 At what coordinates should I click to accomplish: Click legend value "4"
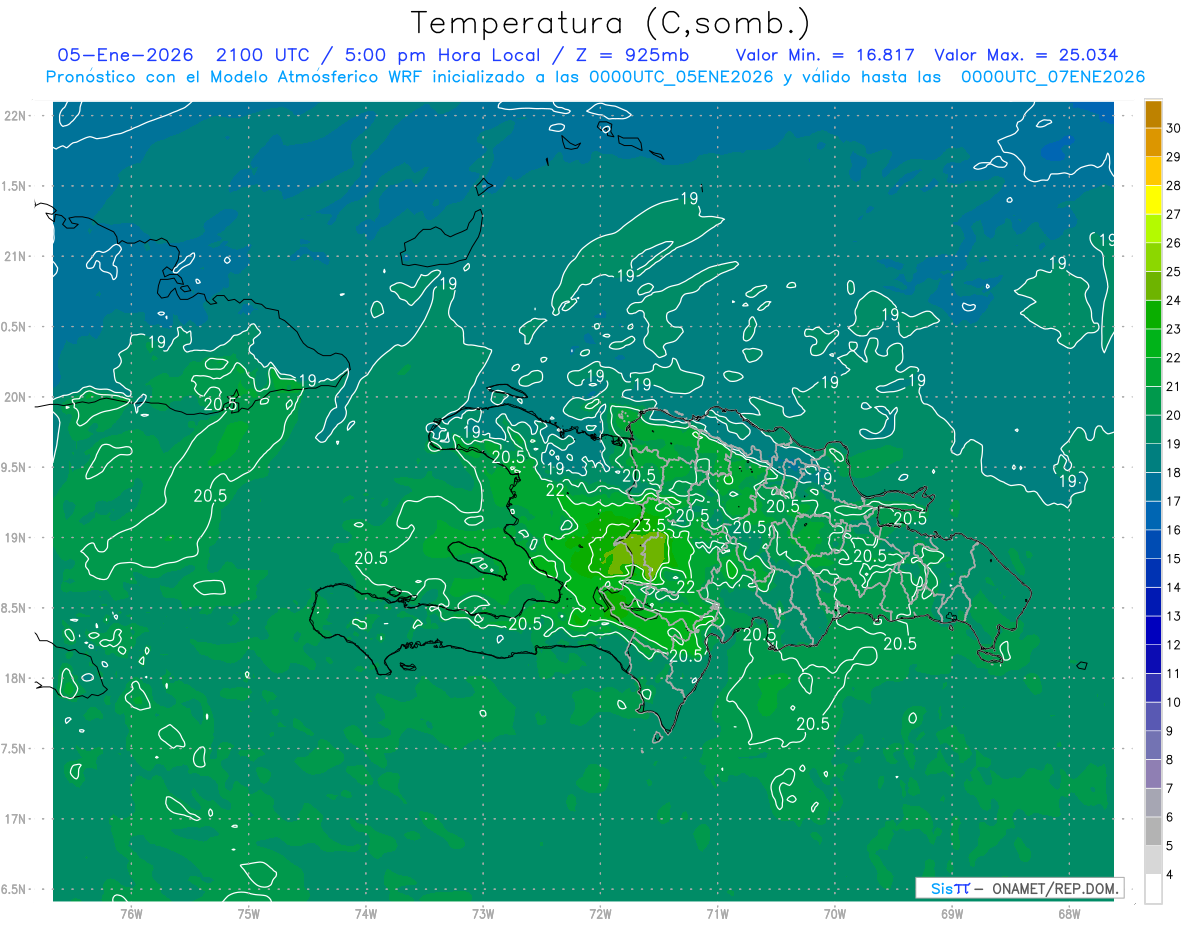pyautogui.click(x=1170, y=875)
